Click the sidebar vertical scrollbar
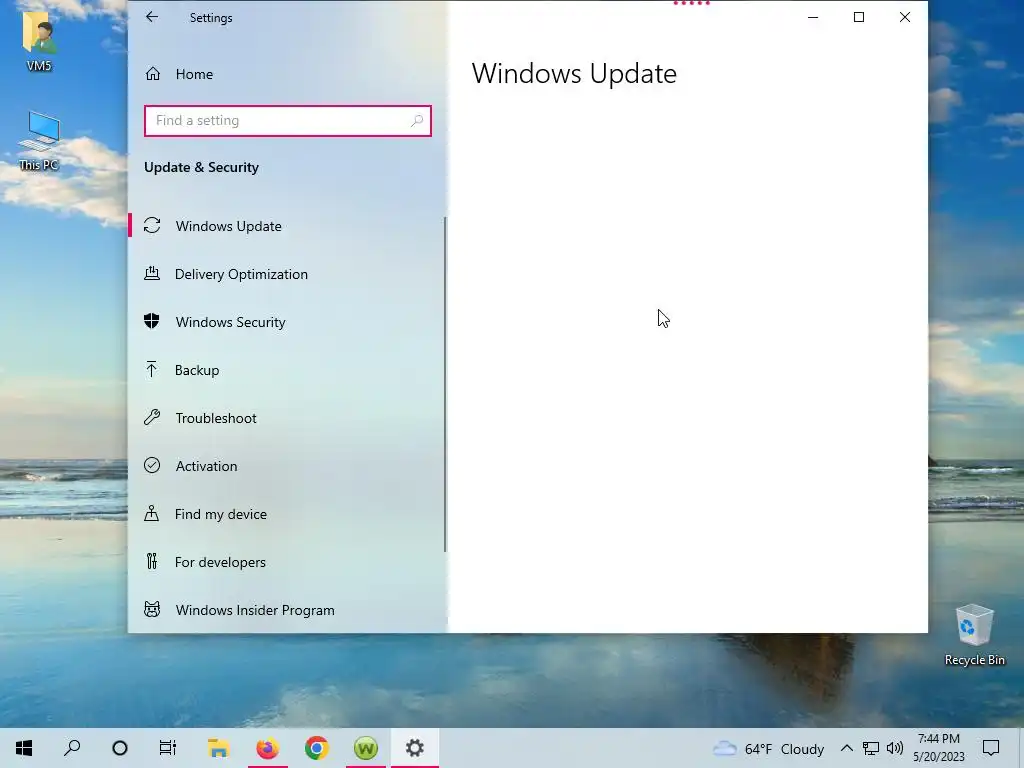 coord(445,384)
